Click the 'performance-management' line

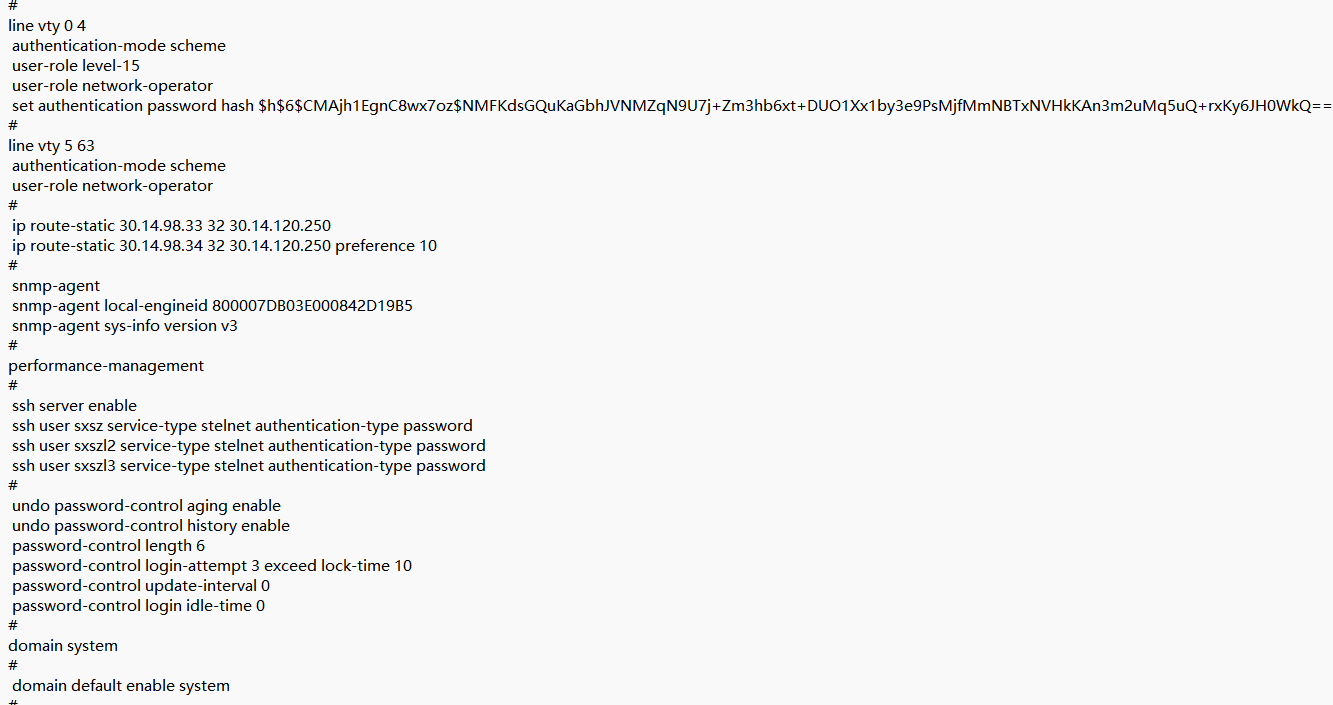(x=106, y=365)
